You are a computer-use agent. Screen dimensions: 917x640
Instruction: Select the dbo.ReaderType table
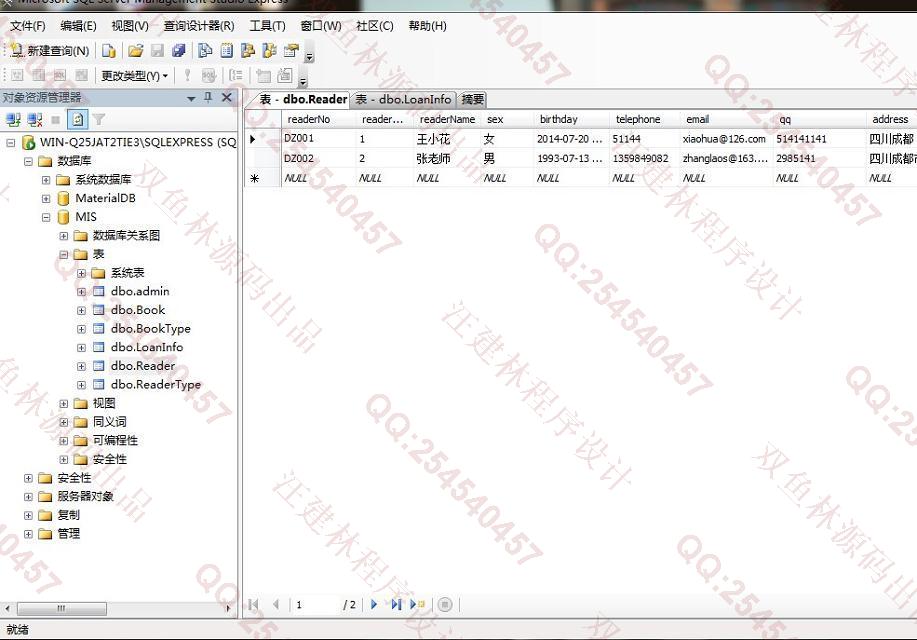(156, 384)
